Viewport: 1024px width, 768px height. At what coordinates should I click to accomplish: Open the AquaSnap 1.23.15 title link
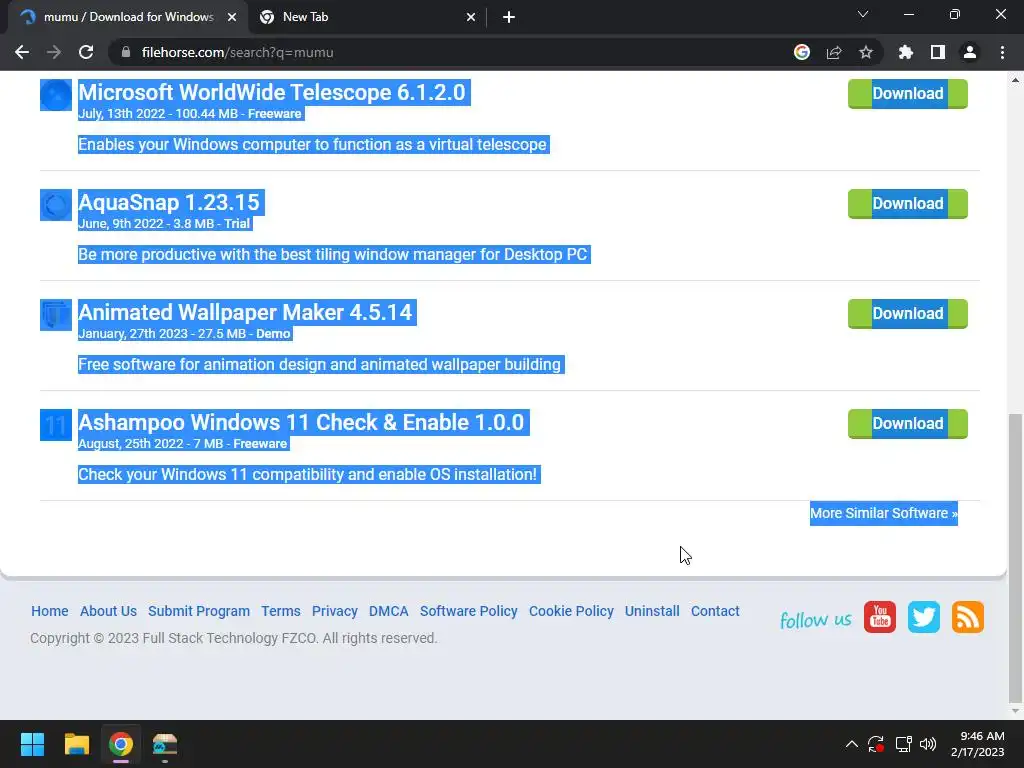(168, 202)
